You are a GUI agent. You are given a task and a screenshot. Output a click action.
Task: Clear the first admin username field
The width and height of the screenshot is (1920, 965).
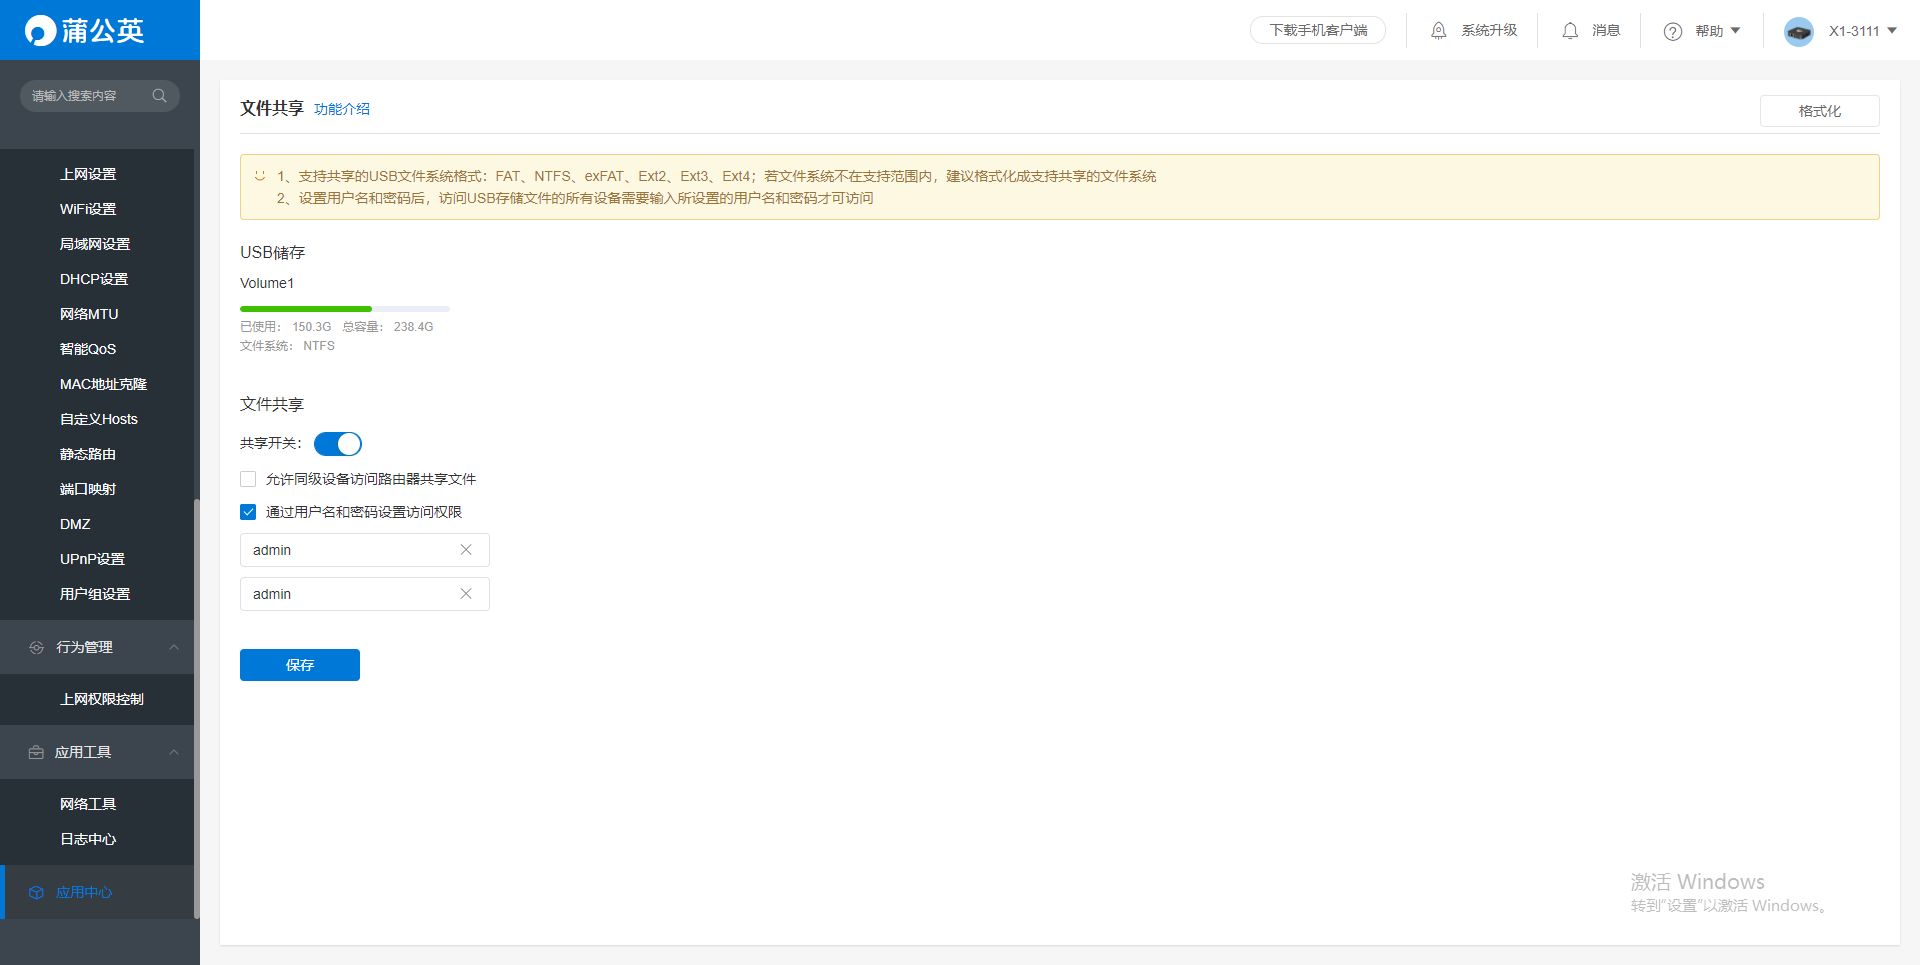pos(466,550)
